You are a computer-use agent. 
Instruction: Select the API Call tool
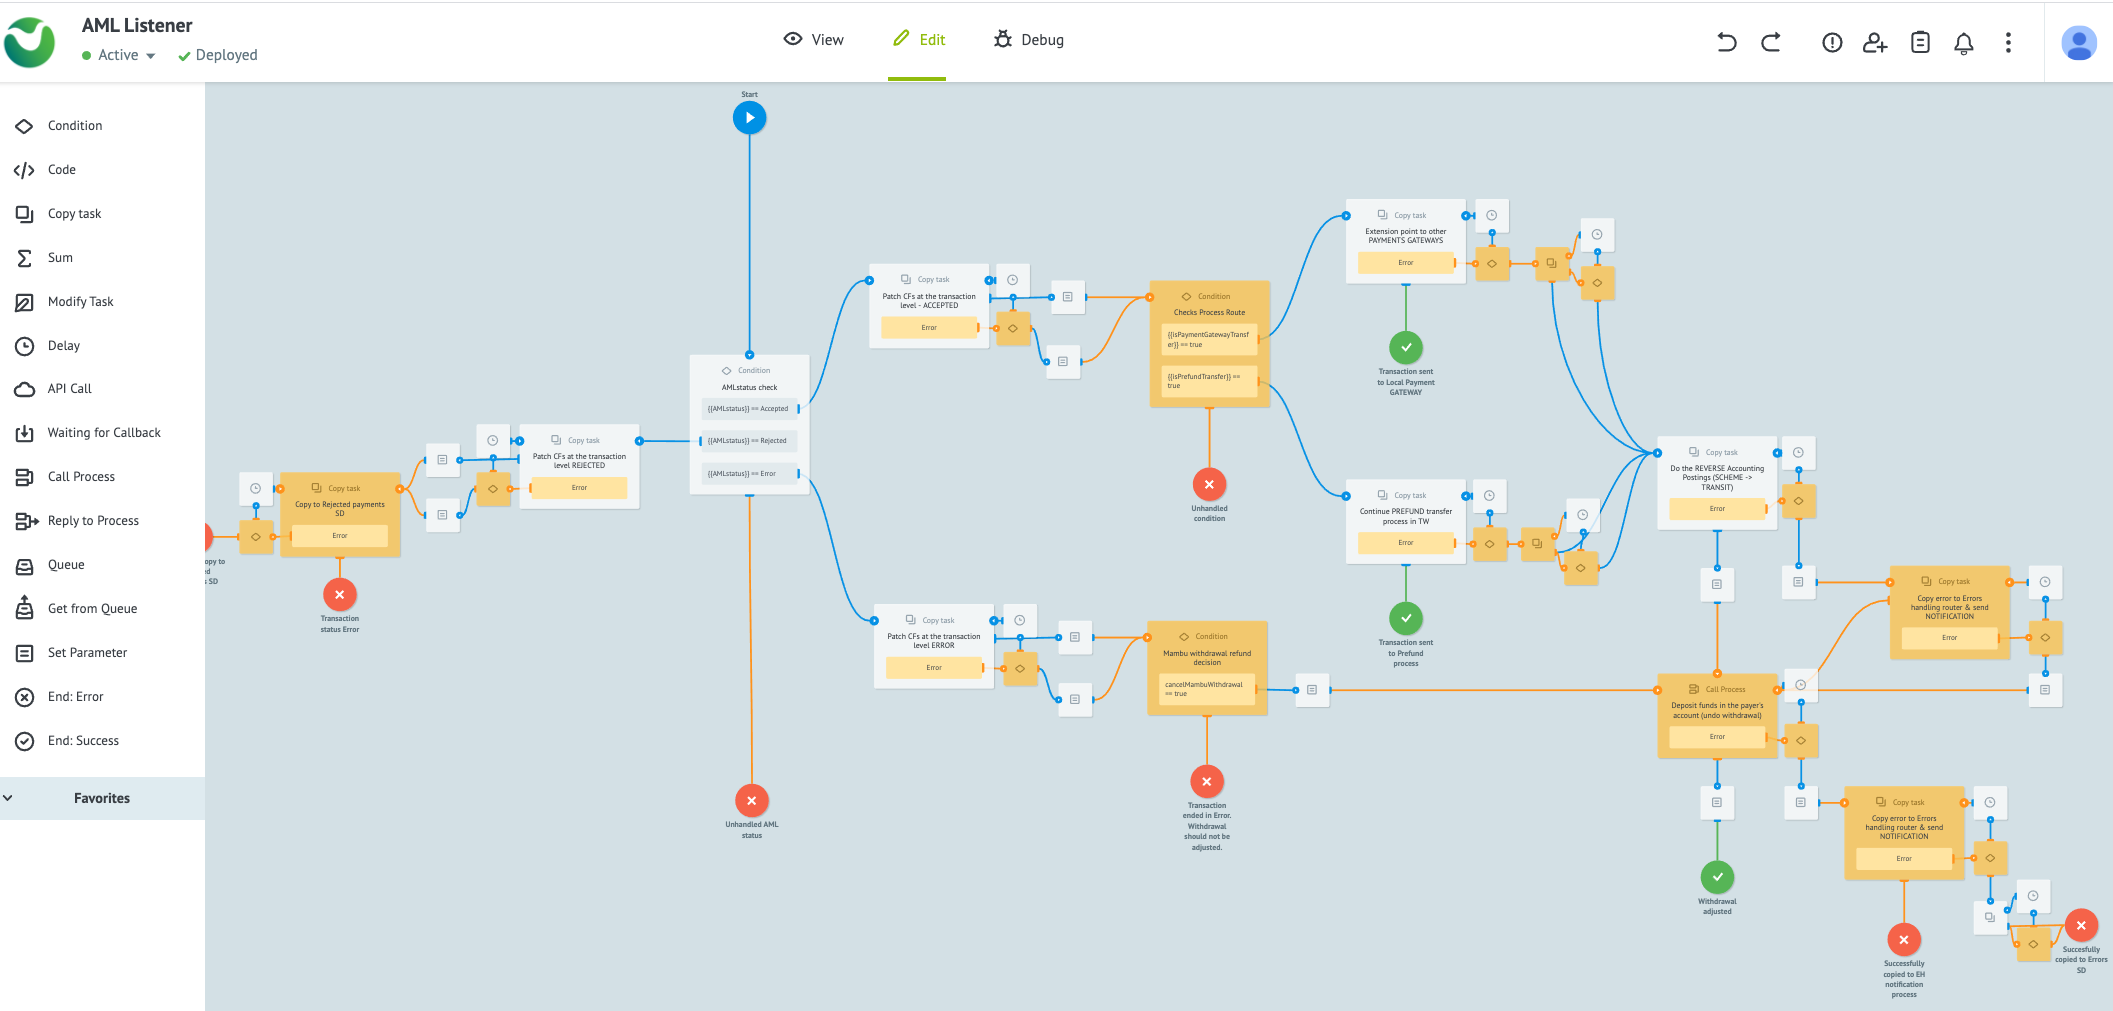point(68,389)
